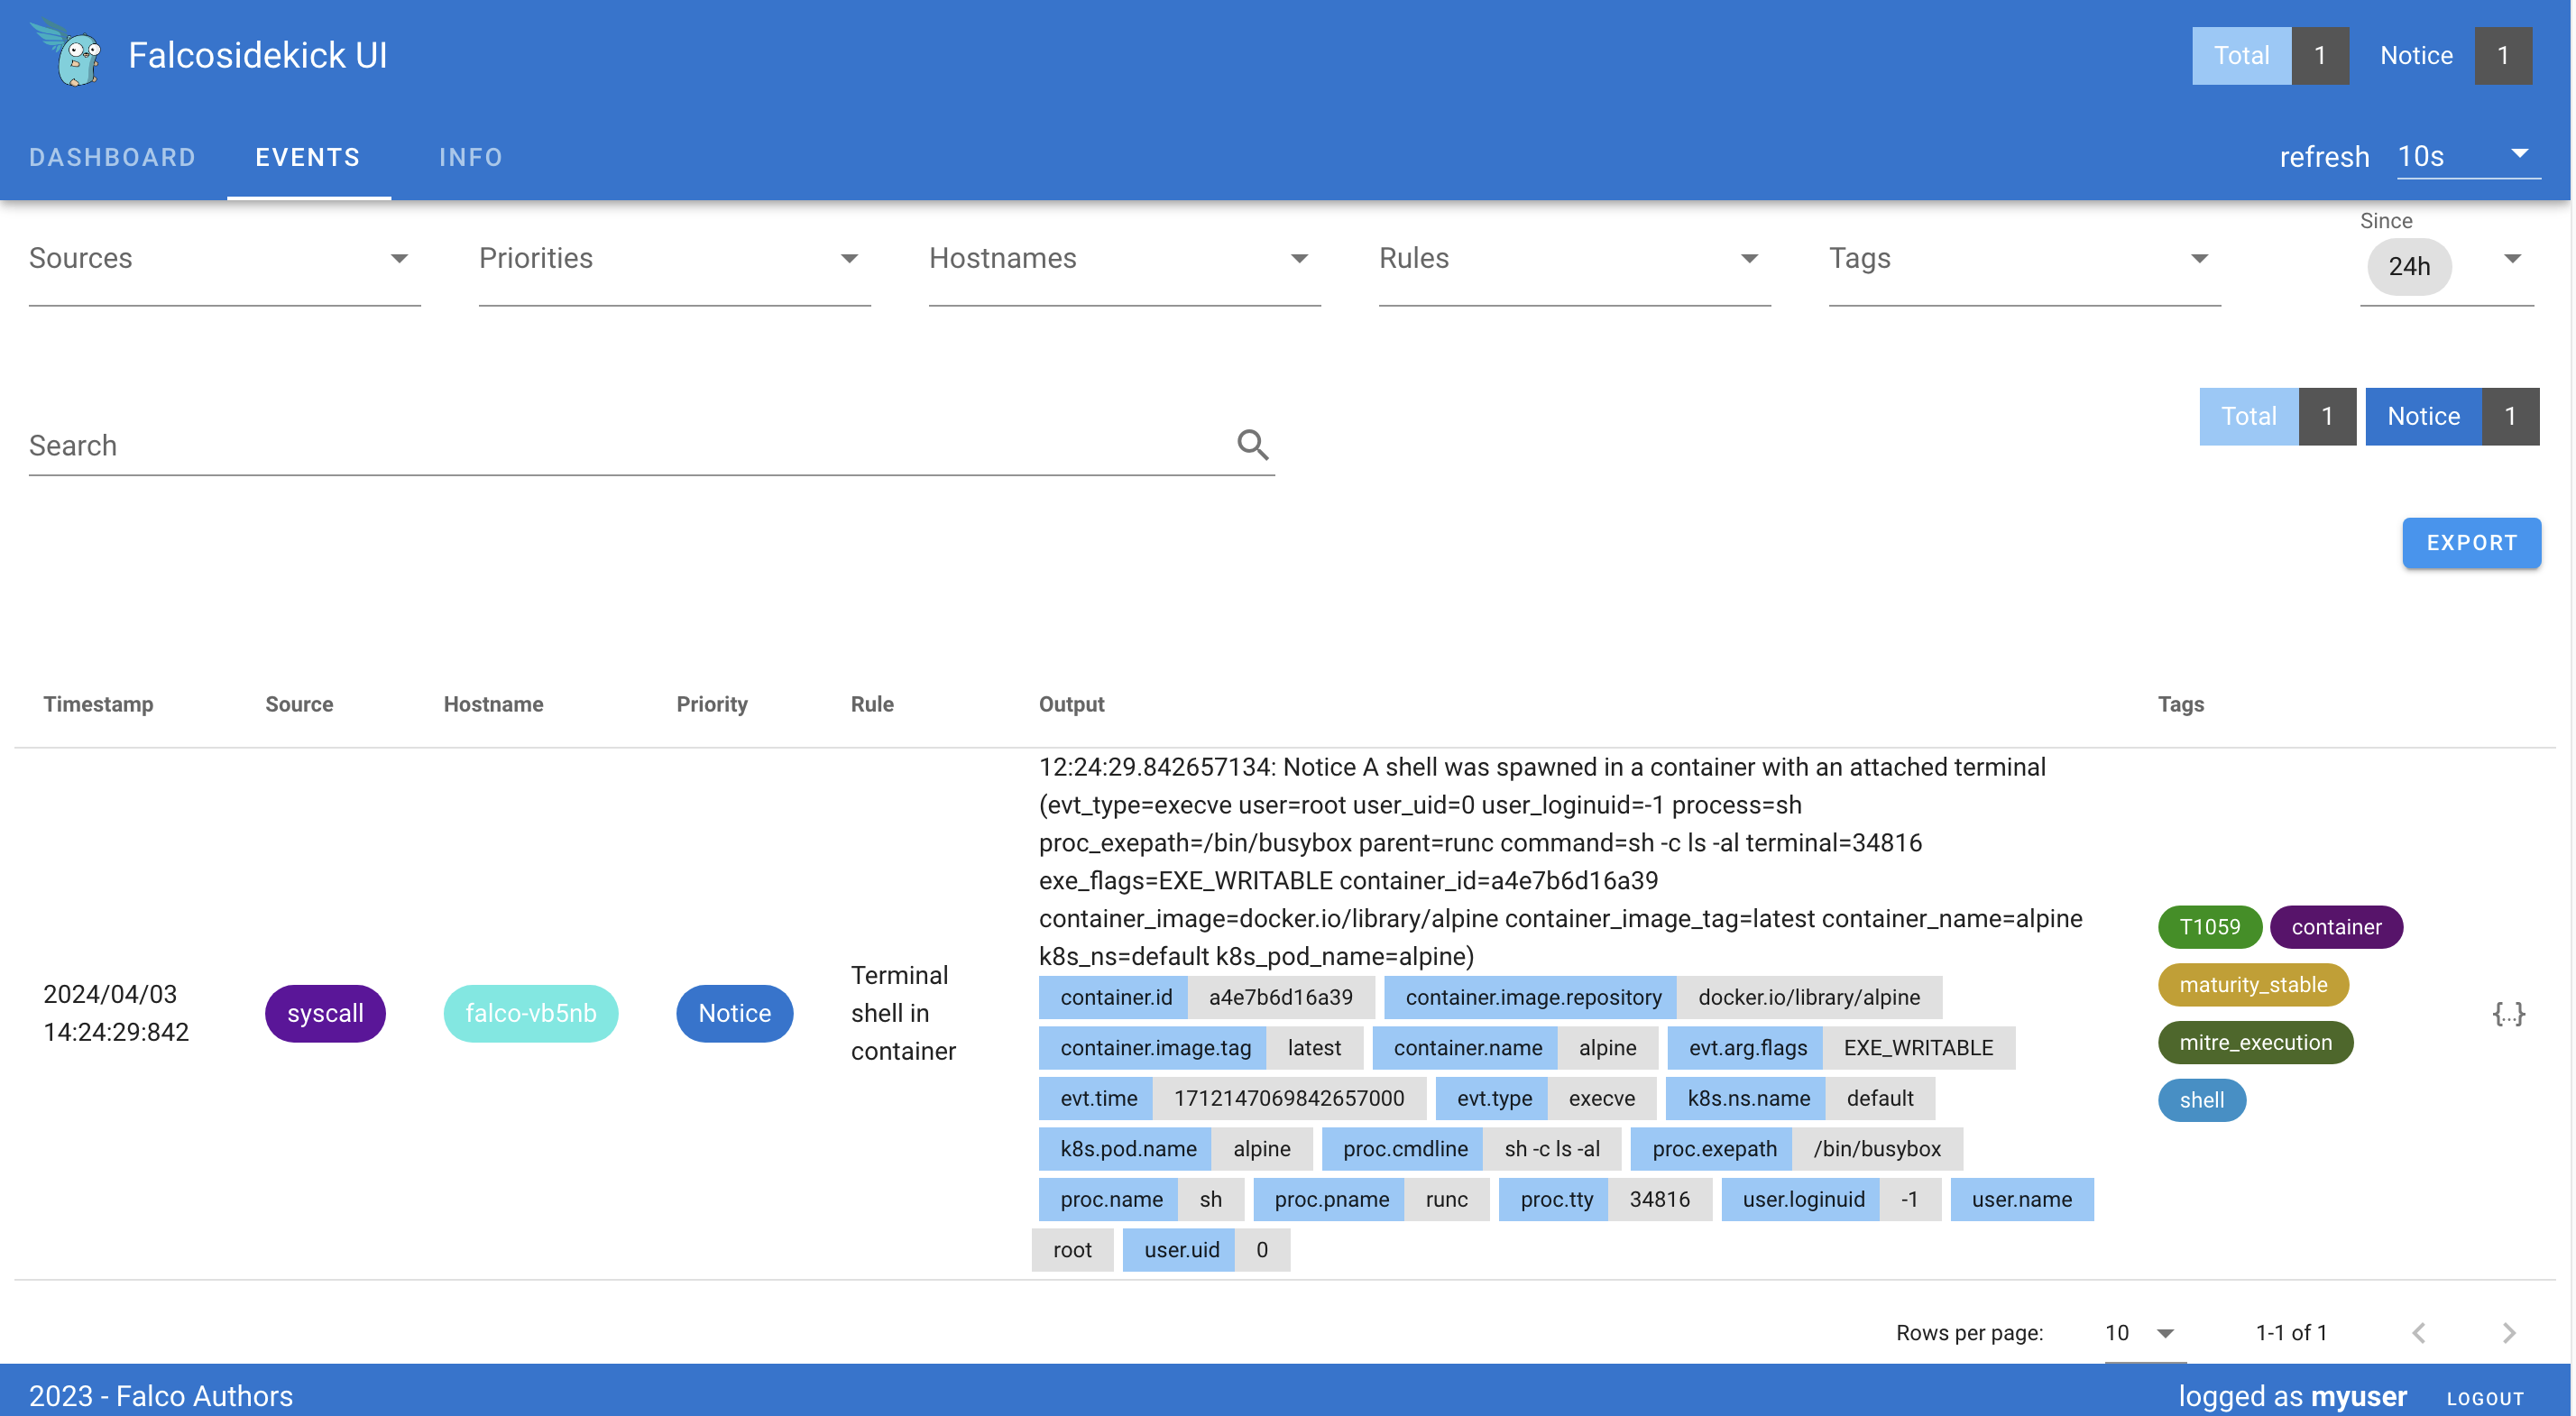Toggle the Notice filter button above Export
Image resolution: width=2576 pixels, height=1416 pixels.
point(2422,416)
